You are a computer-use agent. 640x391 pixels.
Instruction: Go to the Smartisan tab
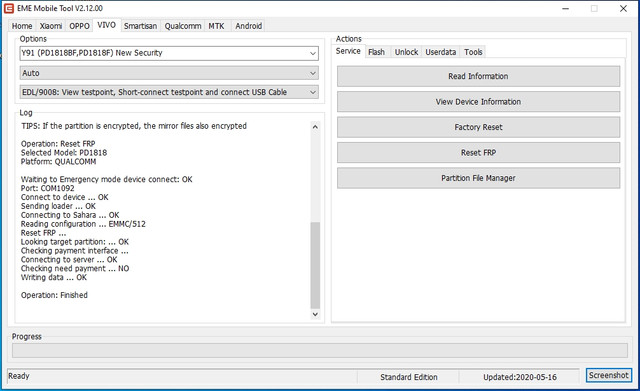(140, 26)
